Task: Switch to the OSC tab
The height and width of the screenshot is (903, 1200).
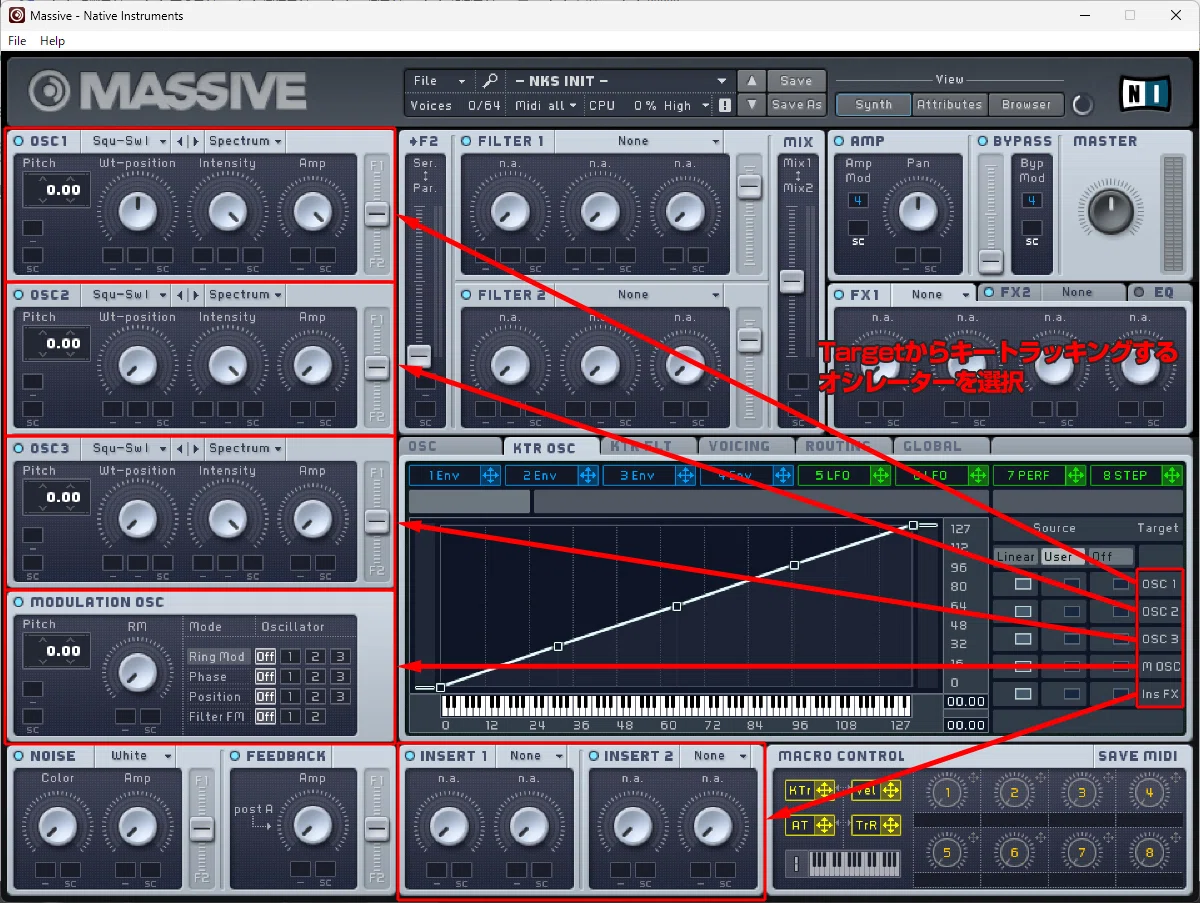Action: point(450,447)
